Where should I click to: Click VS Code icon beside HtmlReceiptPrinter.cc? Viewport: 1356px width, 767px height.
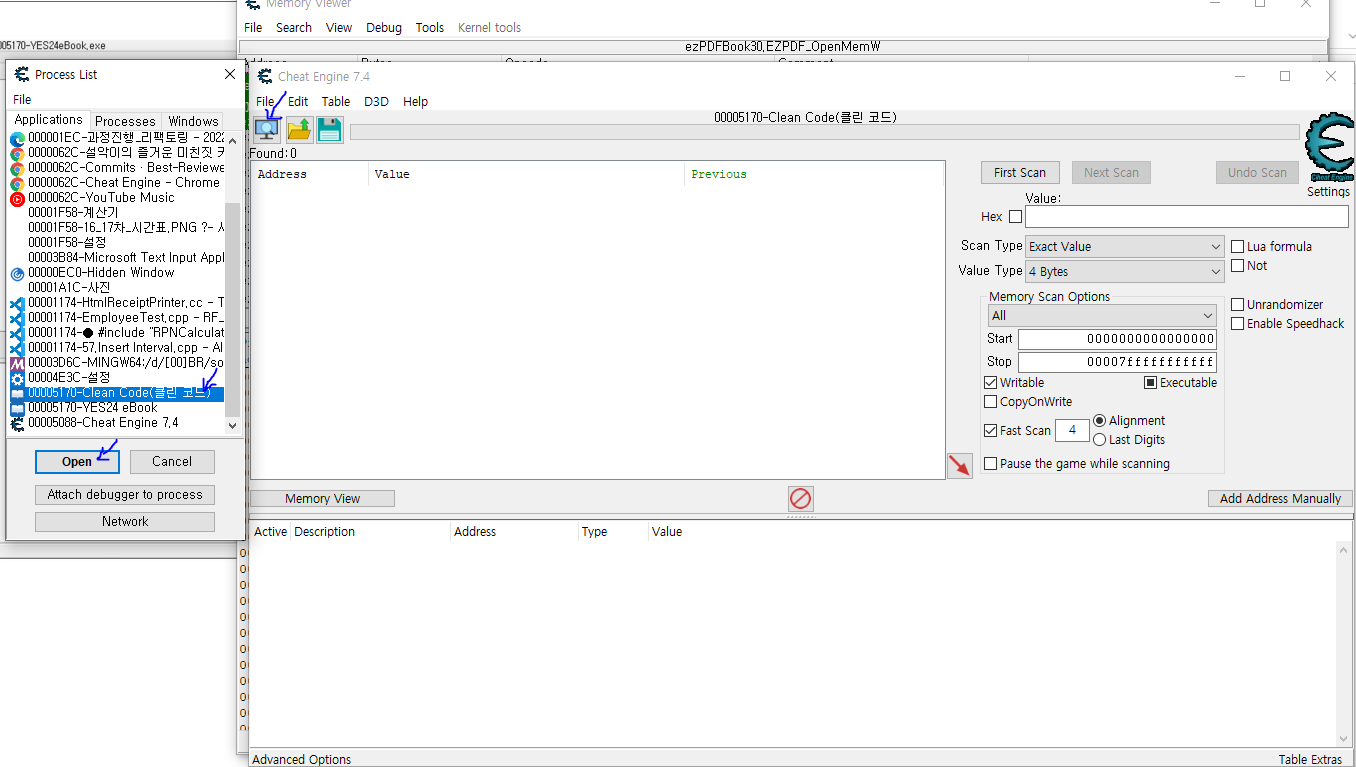(17, 303)
